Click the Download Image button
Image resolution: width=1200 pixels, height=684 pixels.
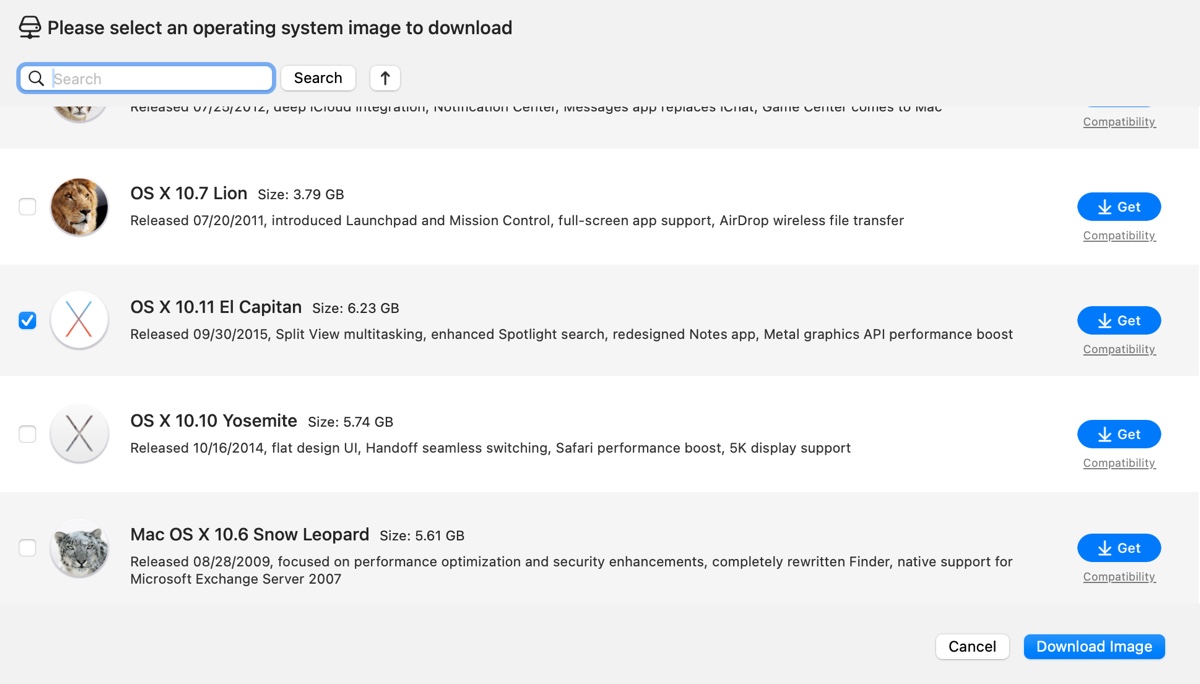(1094, 647)
